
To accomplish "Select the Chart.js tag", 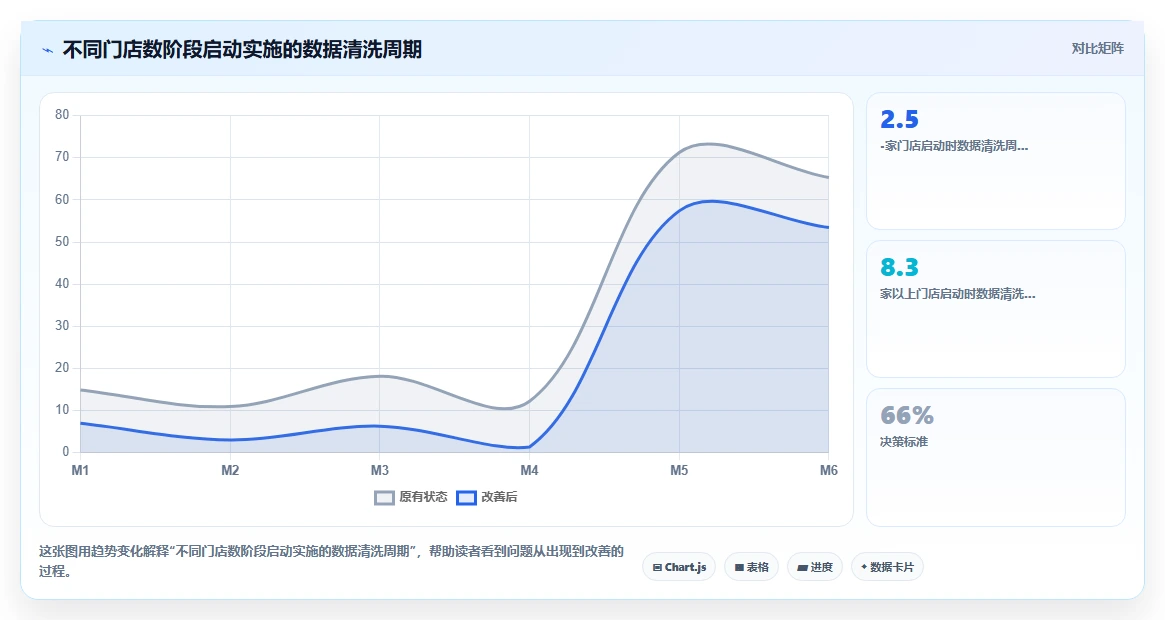I will 679,567.
